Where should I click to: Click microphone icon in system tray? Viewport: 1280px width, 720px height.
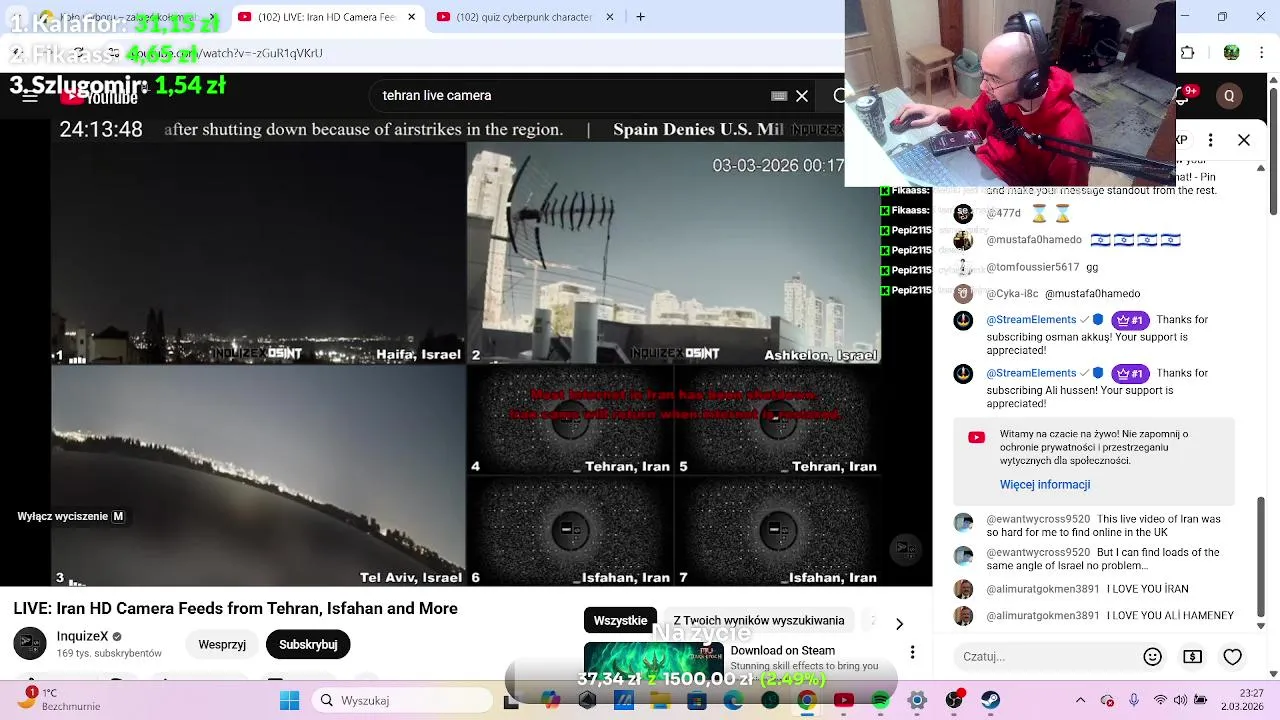[1134, 701]
